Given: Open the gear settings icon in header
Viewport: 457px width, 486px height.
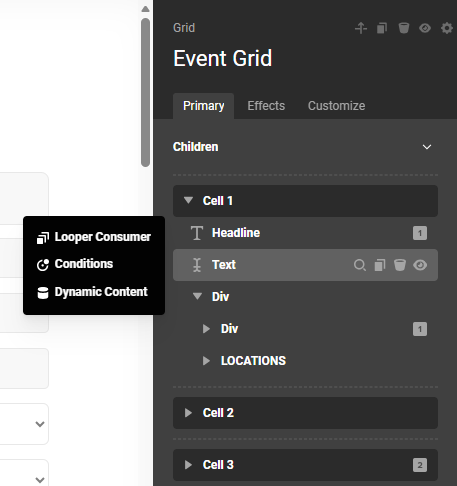Looking at the screenshot, I should (x=447, y=28).
